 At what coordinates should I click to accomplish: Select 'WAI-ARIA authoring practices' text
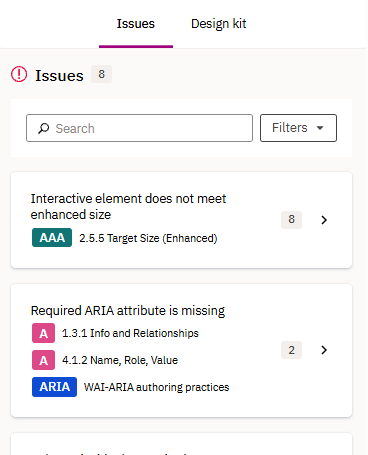157,387
